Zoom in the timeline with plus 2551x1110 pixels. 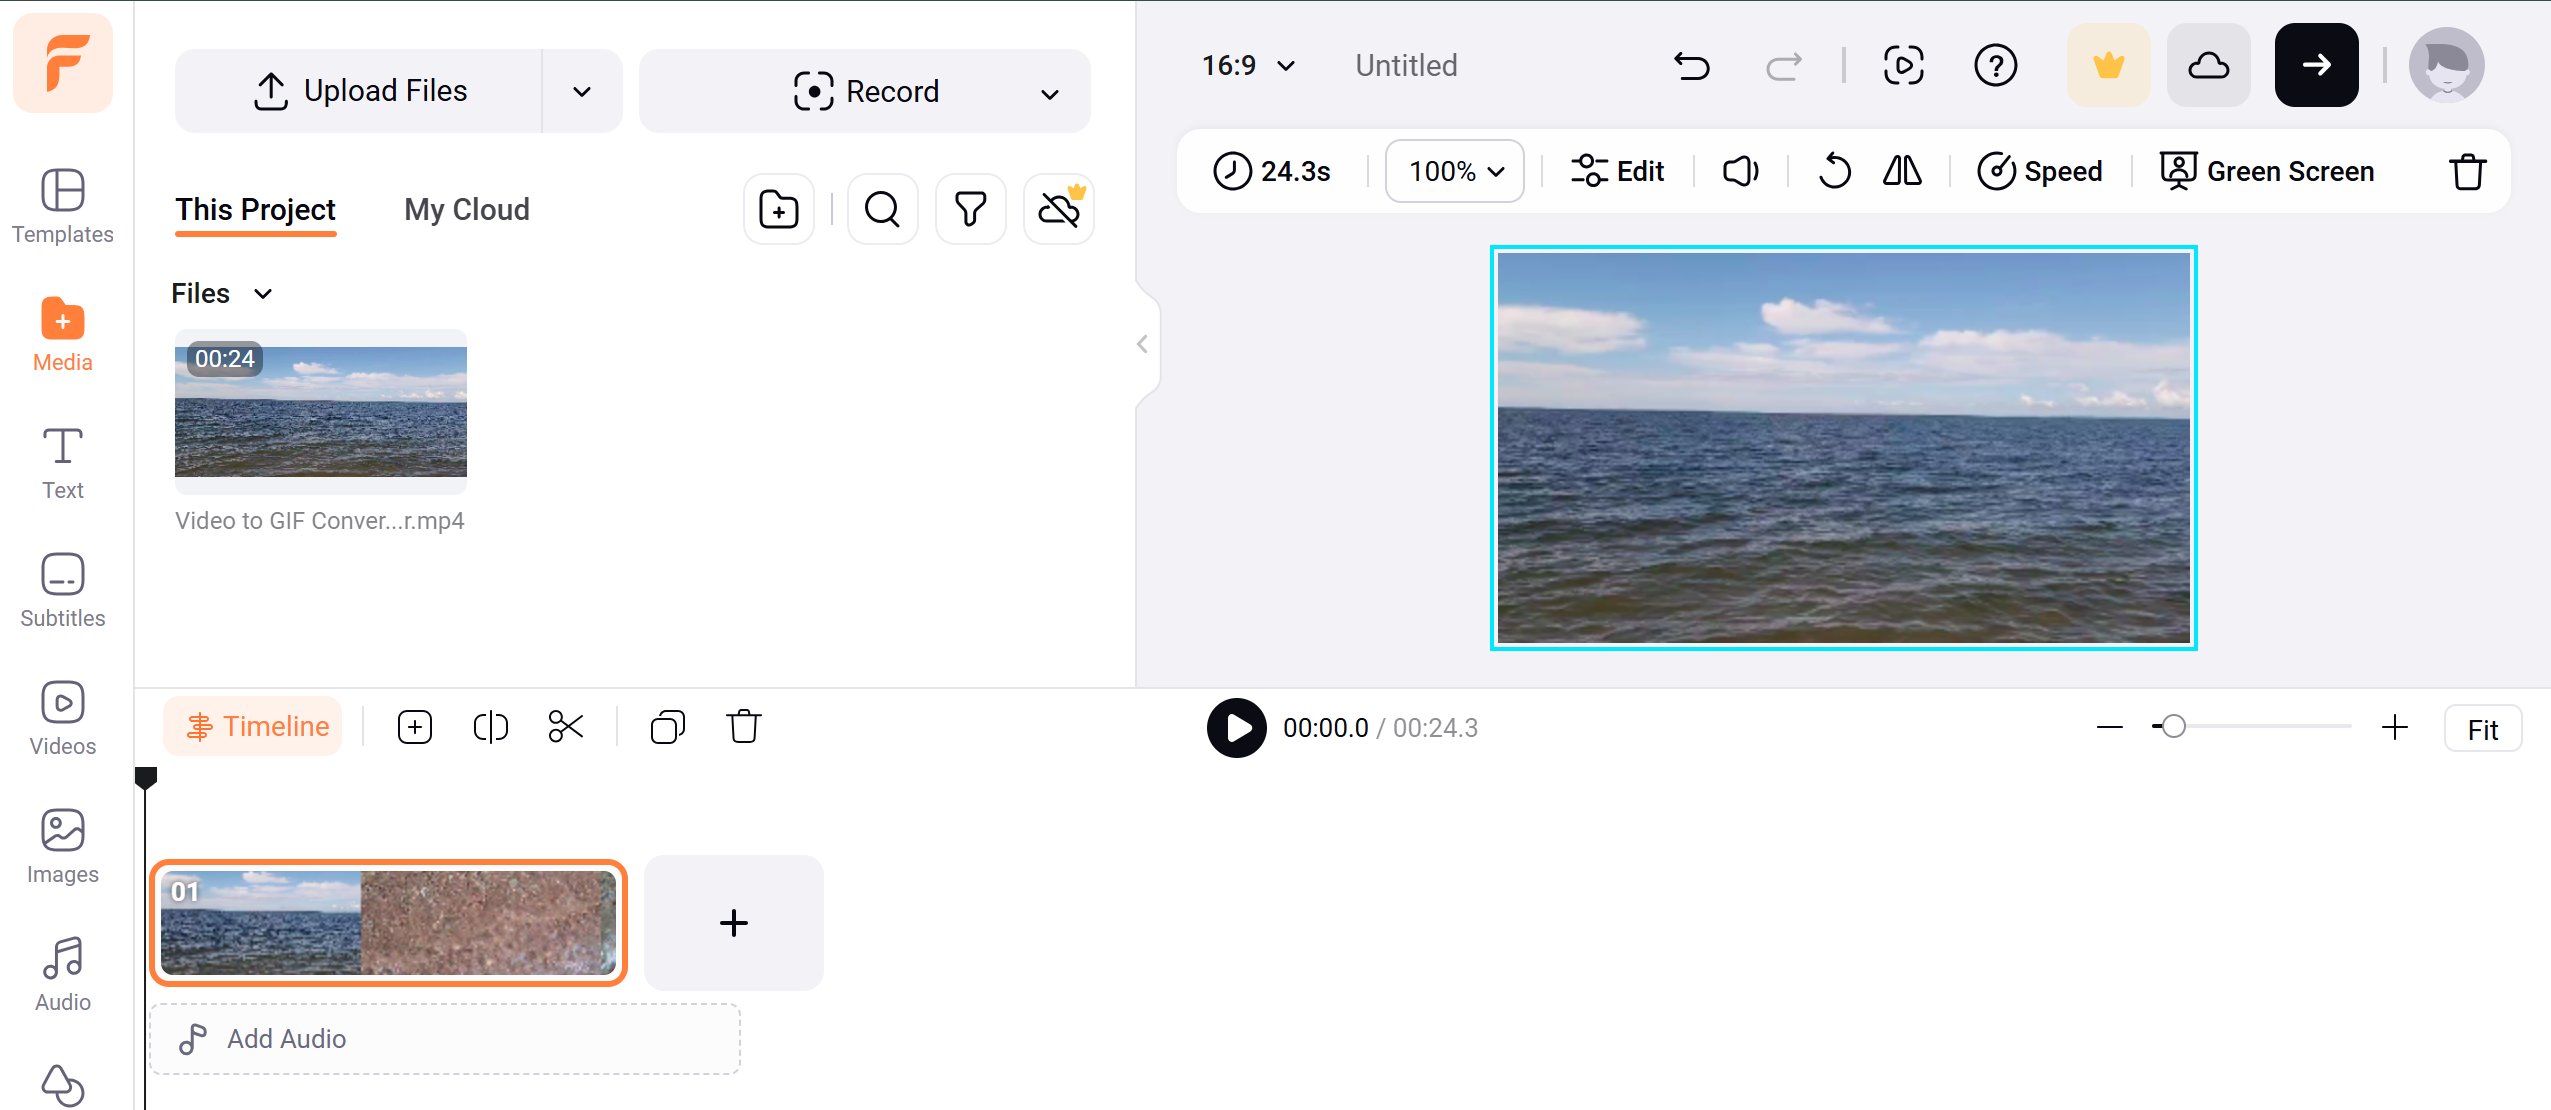tap(2395, 728)
